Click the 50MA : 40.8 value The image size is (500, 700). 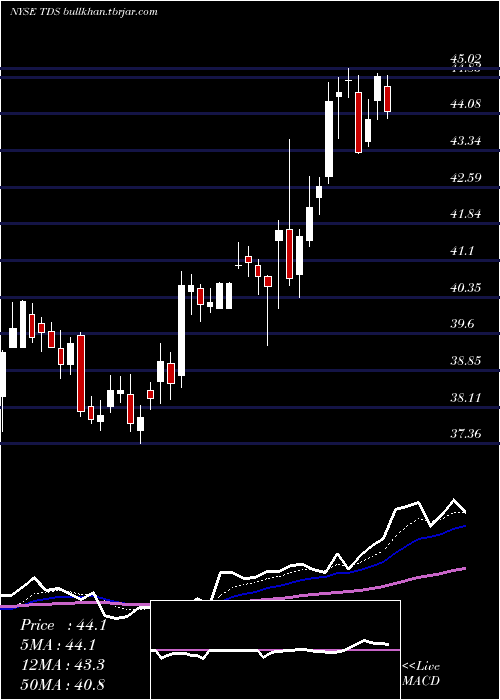(62, 684)
